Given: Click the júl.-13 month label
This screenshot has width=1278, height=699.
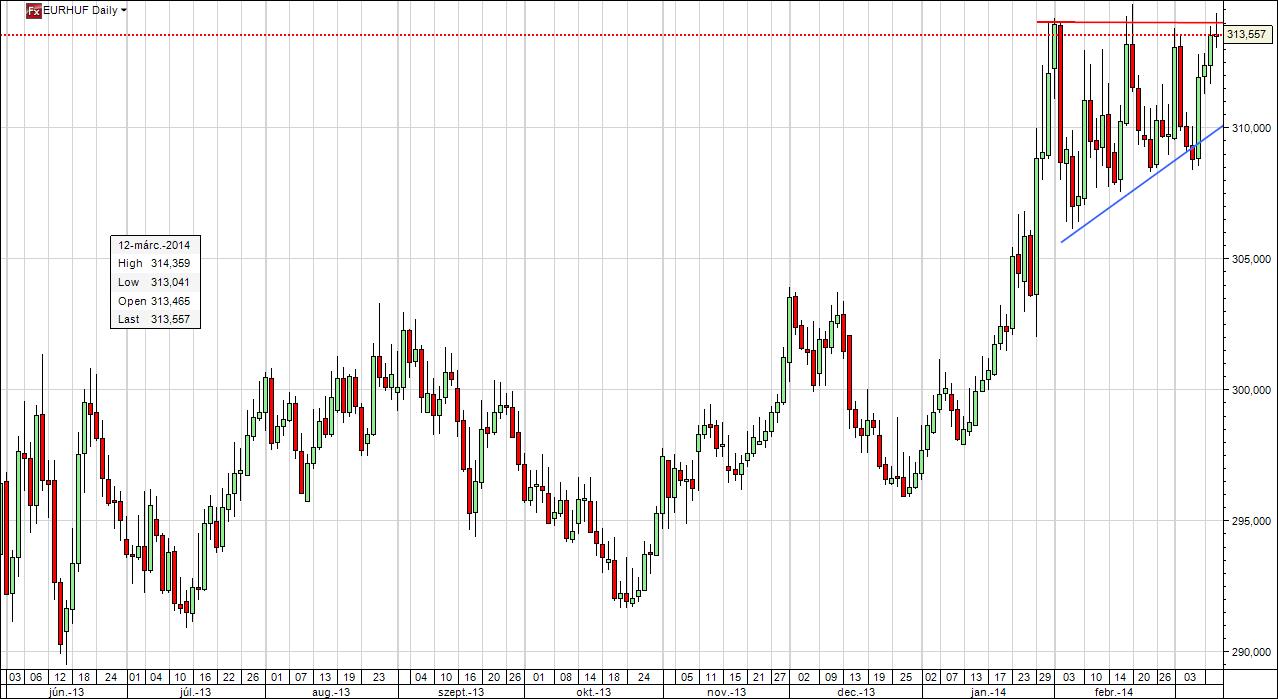Looking at the screenshot, I should point(196,692).
